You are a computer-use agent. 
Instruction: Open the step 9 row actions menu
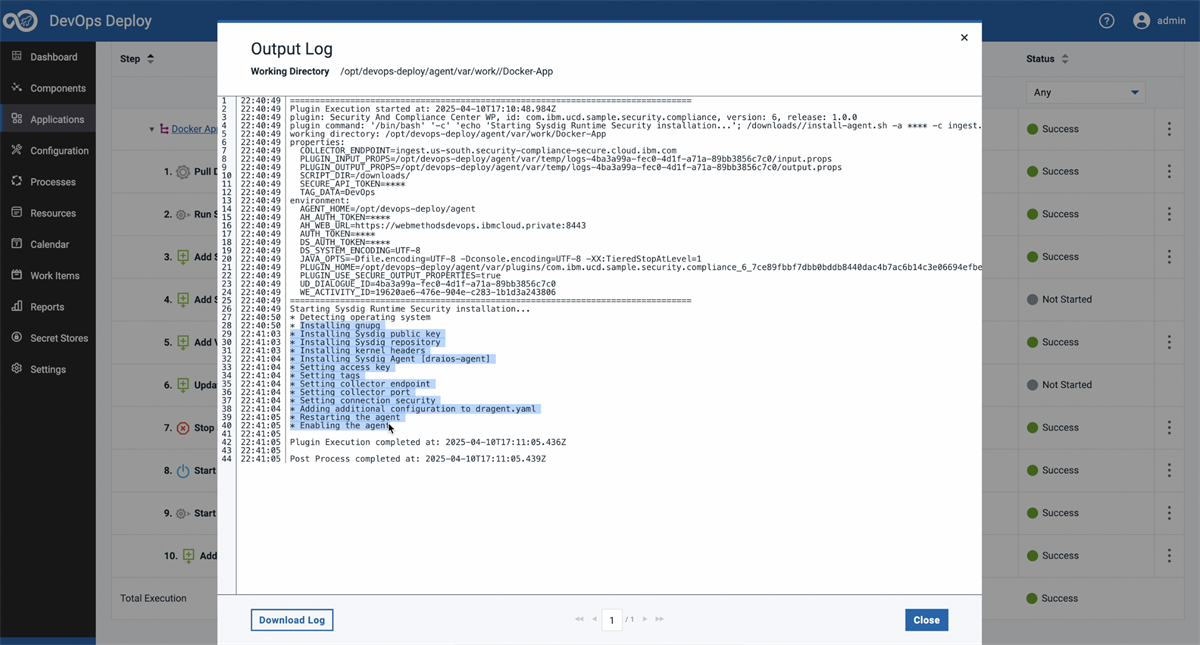click(x=1169, y=513)
